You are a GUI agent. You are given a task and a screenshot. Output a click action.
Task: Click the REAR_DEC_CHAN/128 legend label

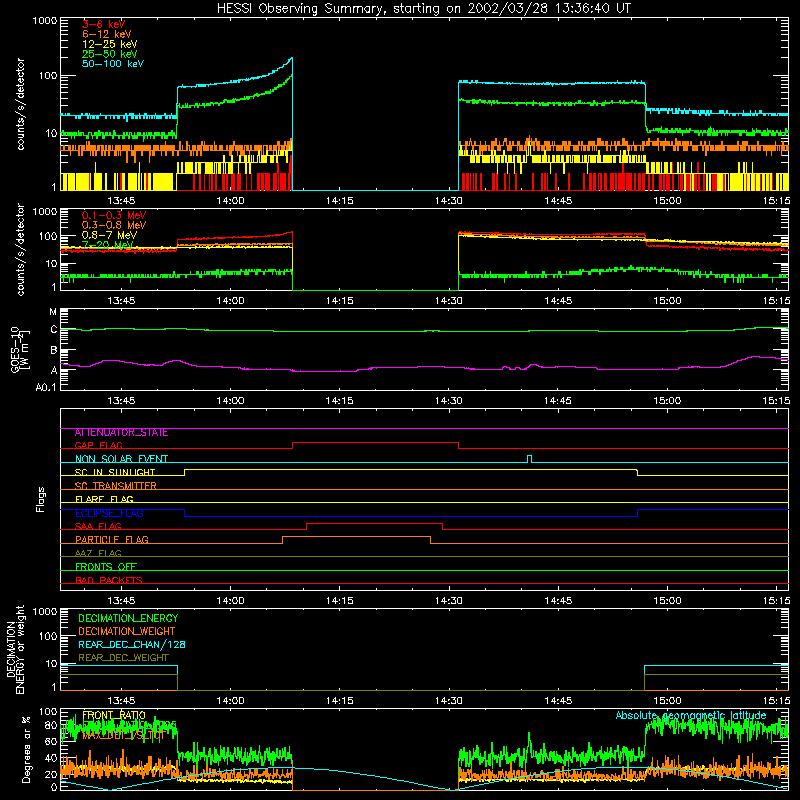(132, 645)
